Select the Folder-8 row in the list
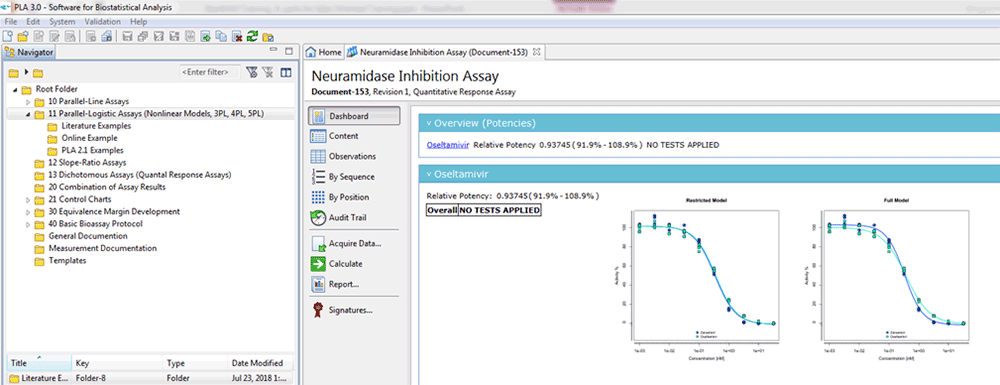The height and width of the screenshot is (385, 1000). pos(150,378)
